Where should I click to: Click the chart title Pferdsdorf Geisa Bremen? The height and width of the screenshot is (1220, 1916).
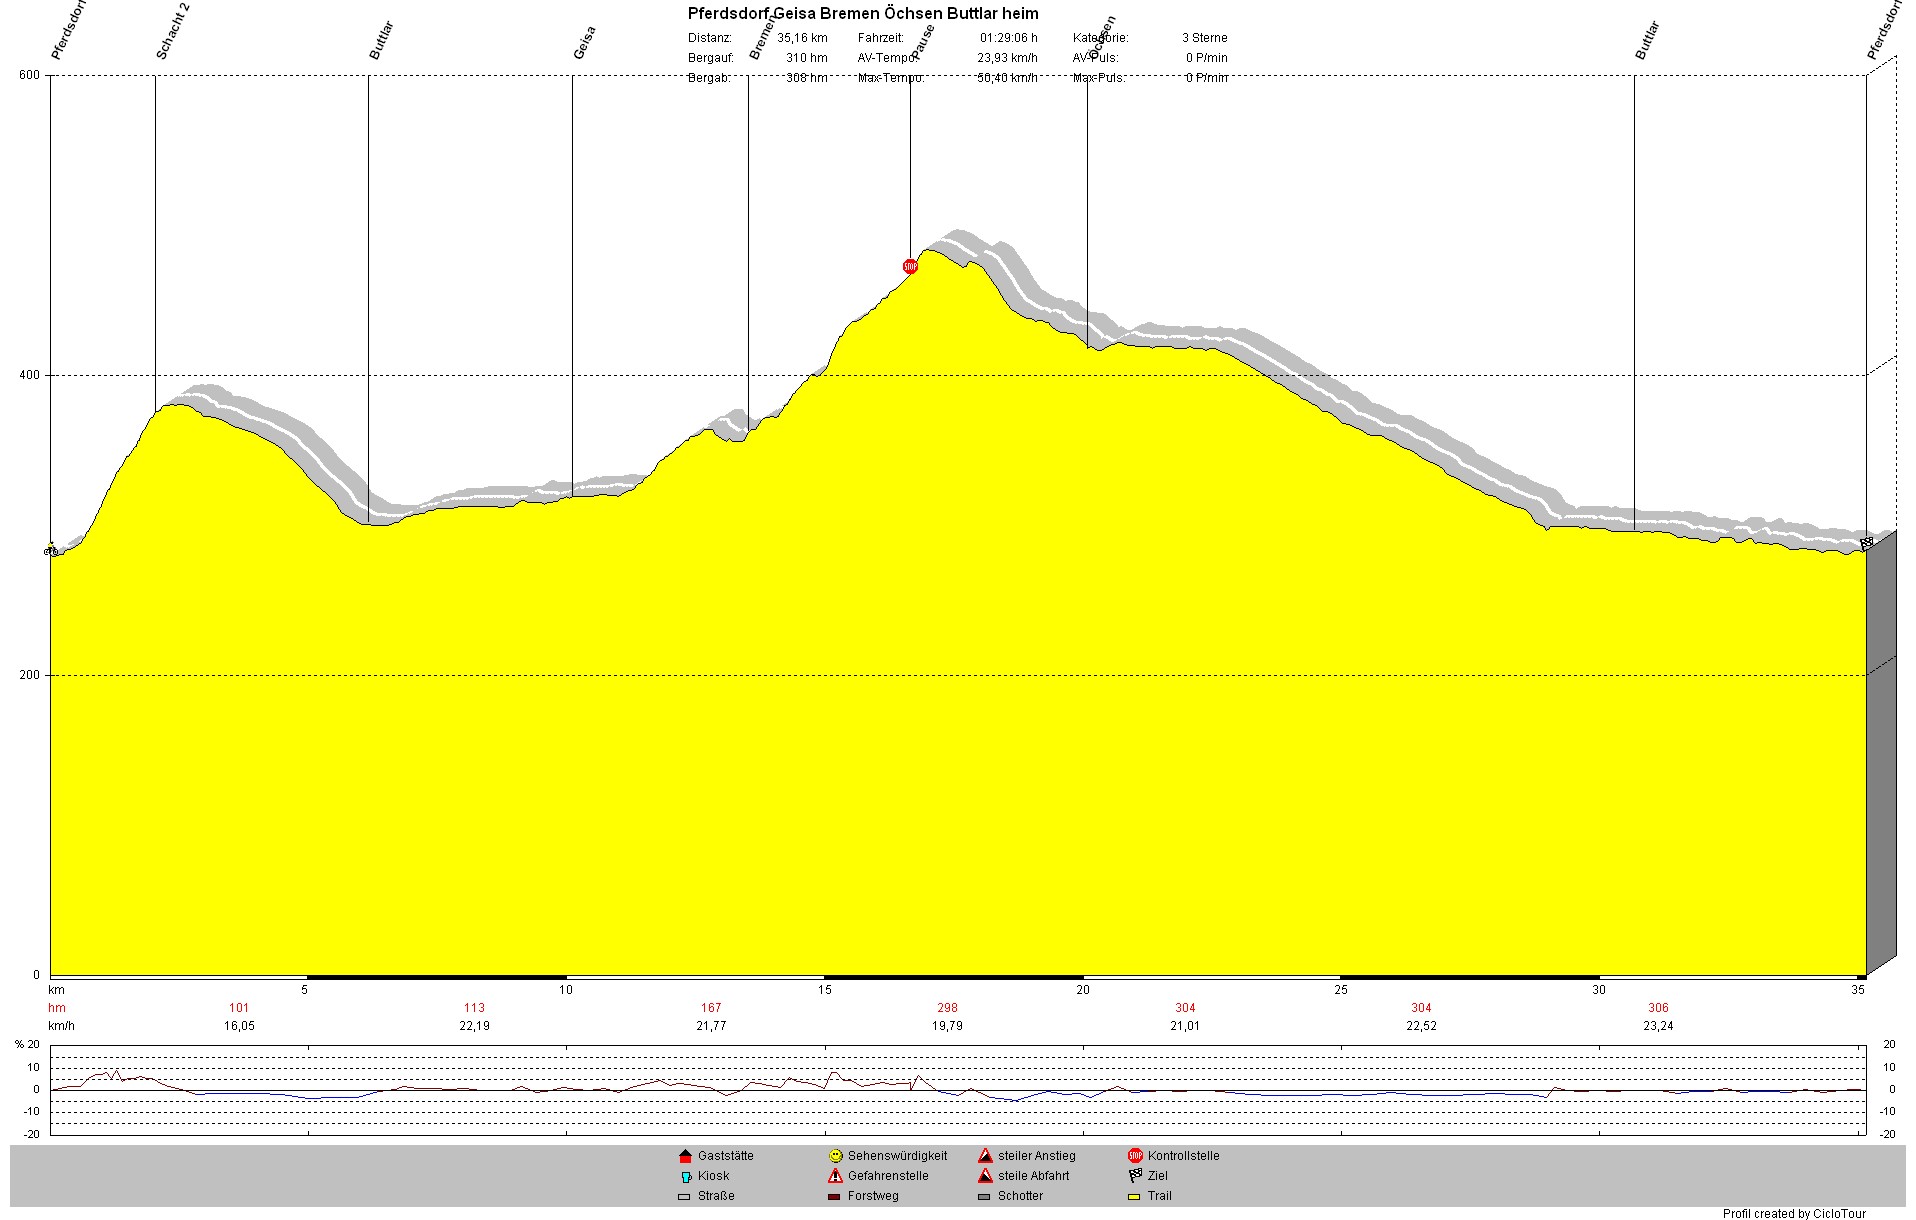click(863, 14)
